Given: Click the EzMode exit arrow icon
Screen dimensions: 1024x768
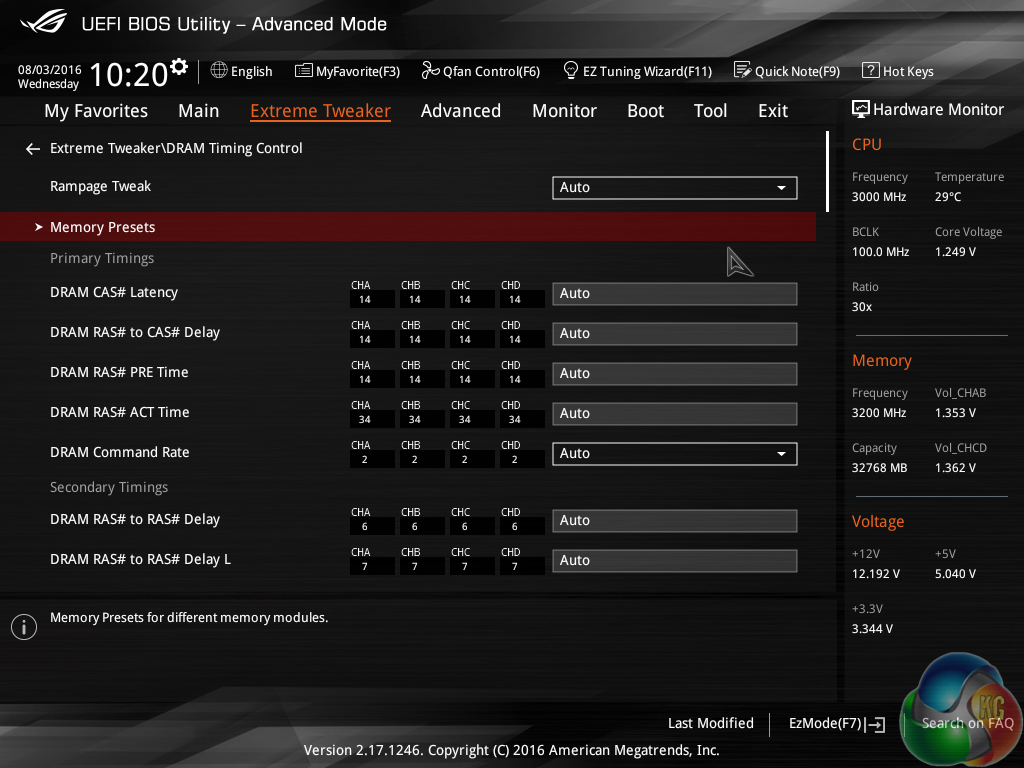Looking at the screenshot, I should 874,724.
